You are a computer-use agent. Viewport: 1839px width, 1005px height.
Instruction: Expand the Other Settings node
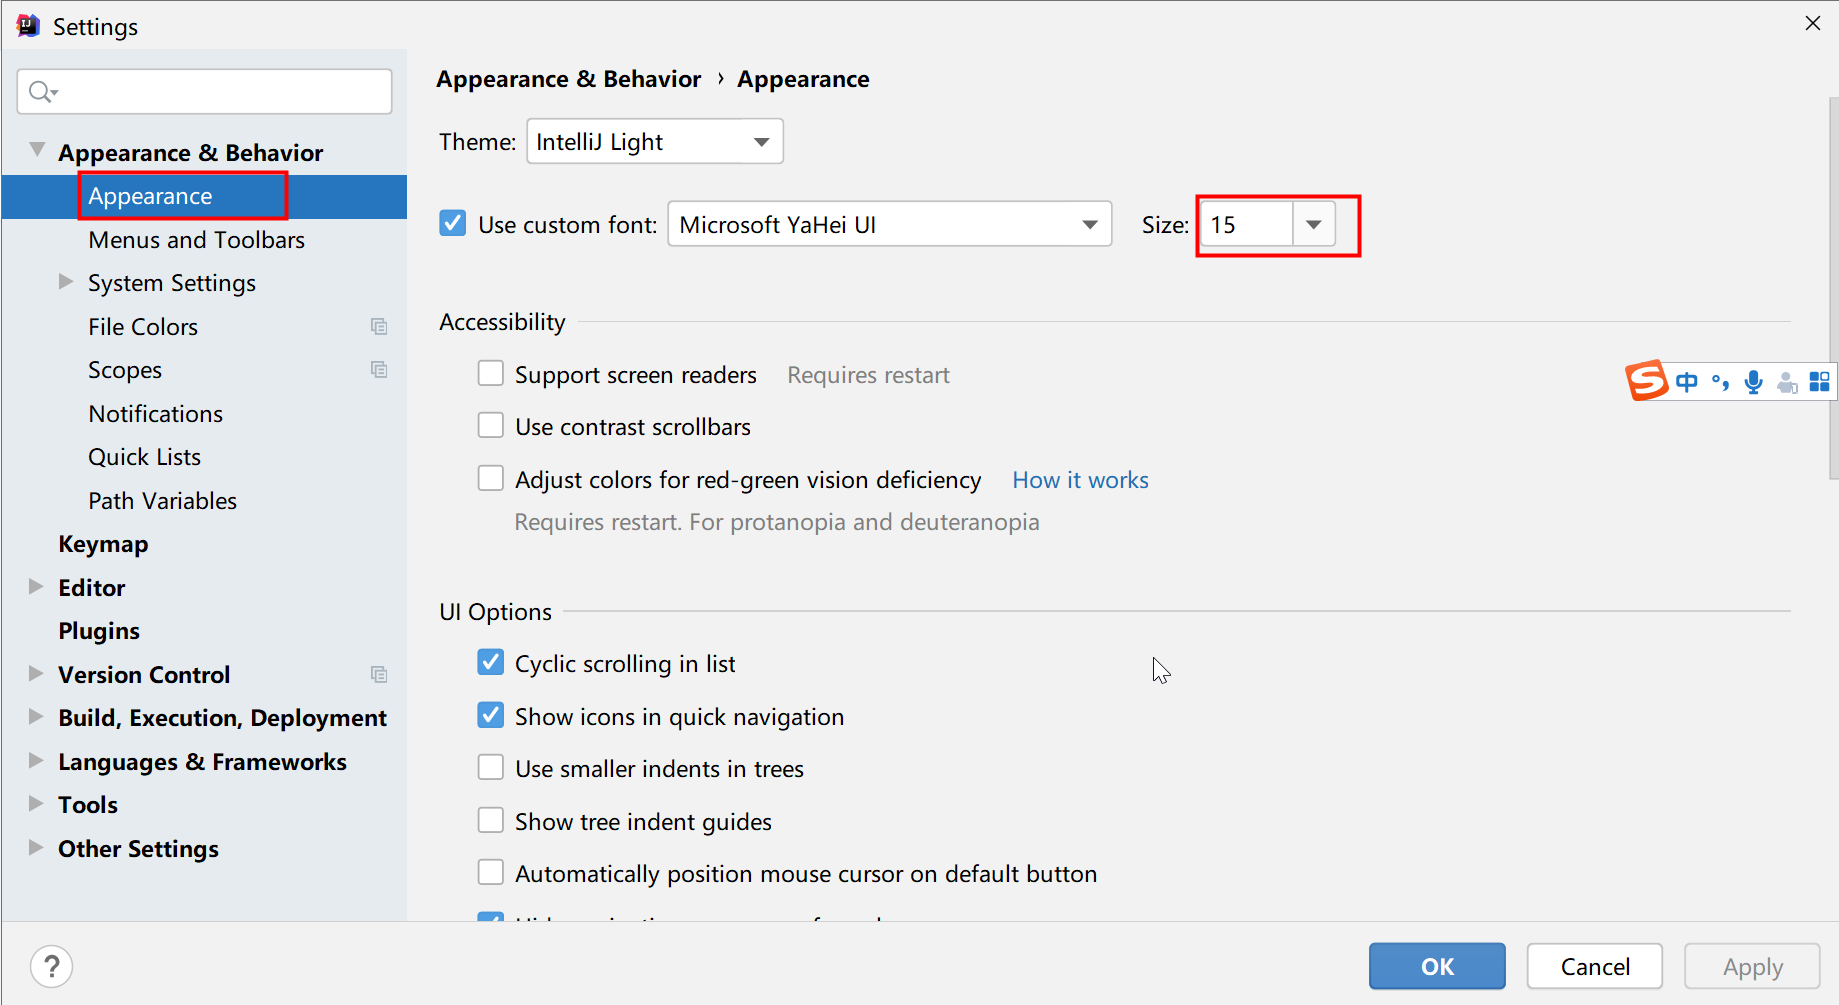pos(36,848)
